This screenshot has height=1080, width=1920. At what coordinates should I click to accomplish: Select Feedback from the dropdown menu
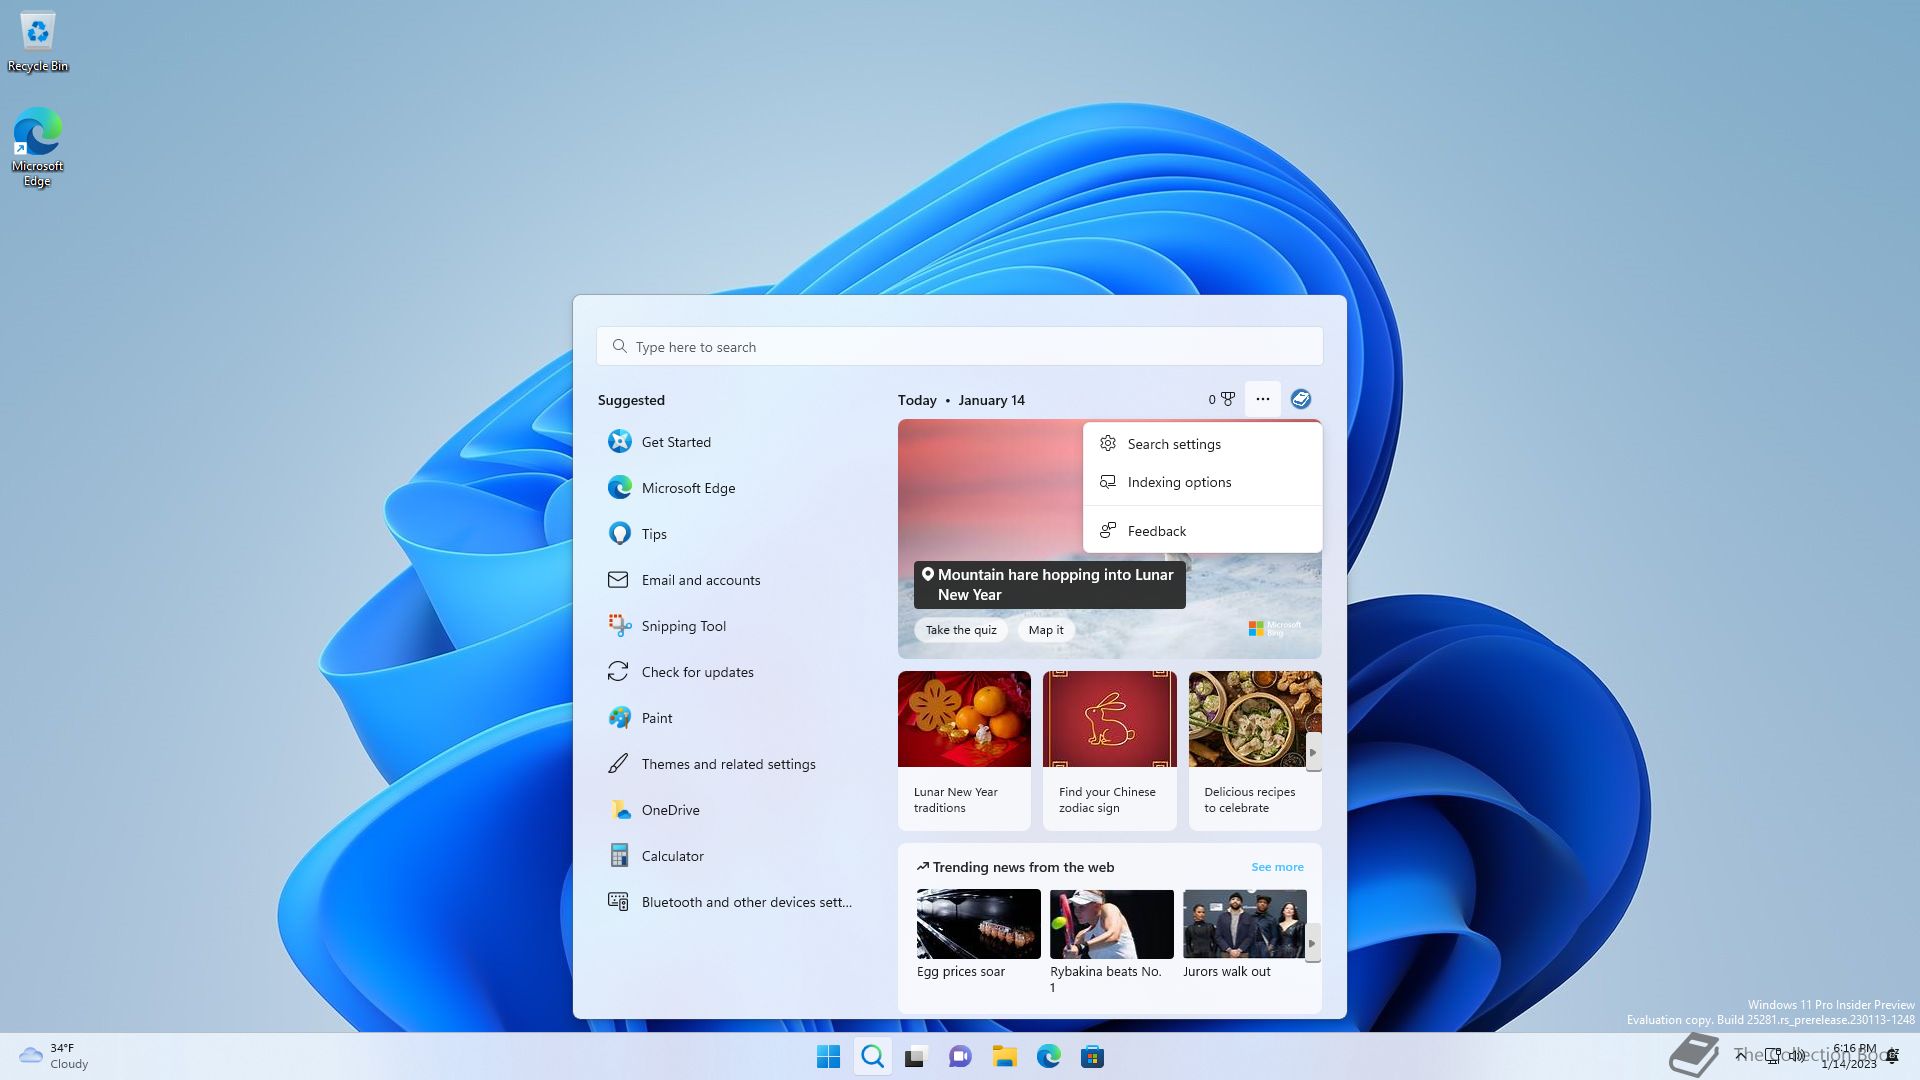pos(1202,531)
